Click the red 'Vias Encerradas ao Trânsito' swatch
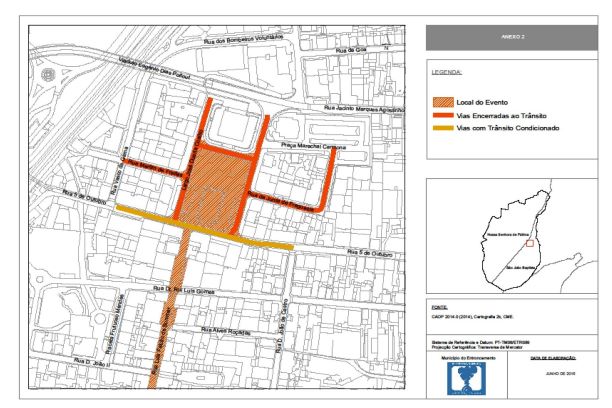The image size is (612, 408). point(440,116)
